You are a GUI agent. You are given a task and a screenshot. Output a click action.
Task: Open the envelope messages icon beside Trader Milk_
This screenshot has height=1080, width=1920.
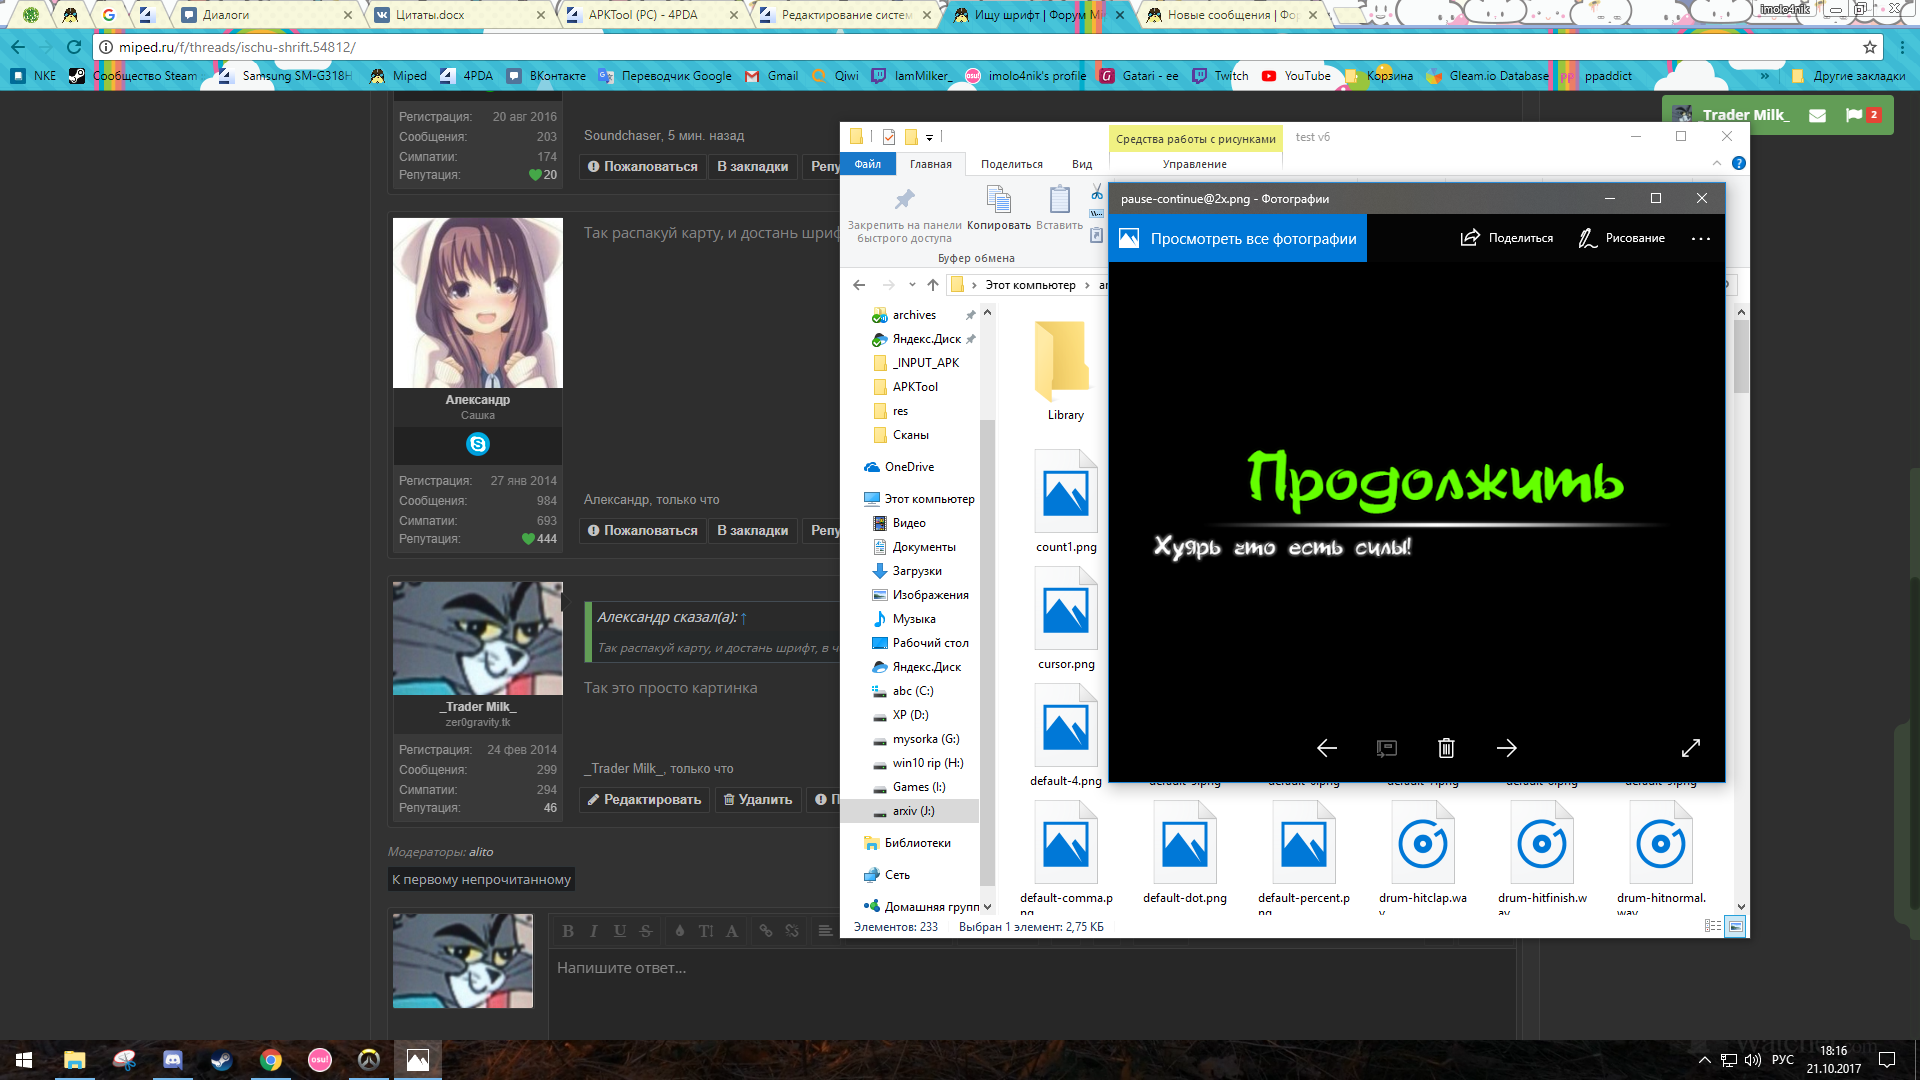pyautogui.click(x=1818, y=115)
